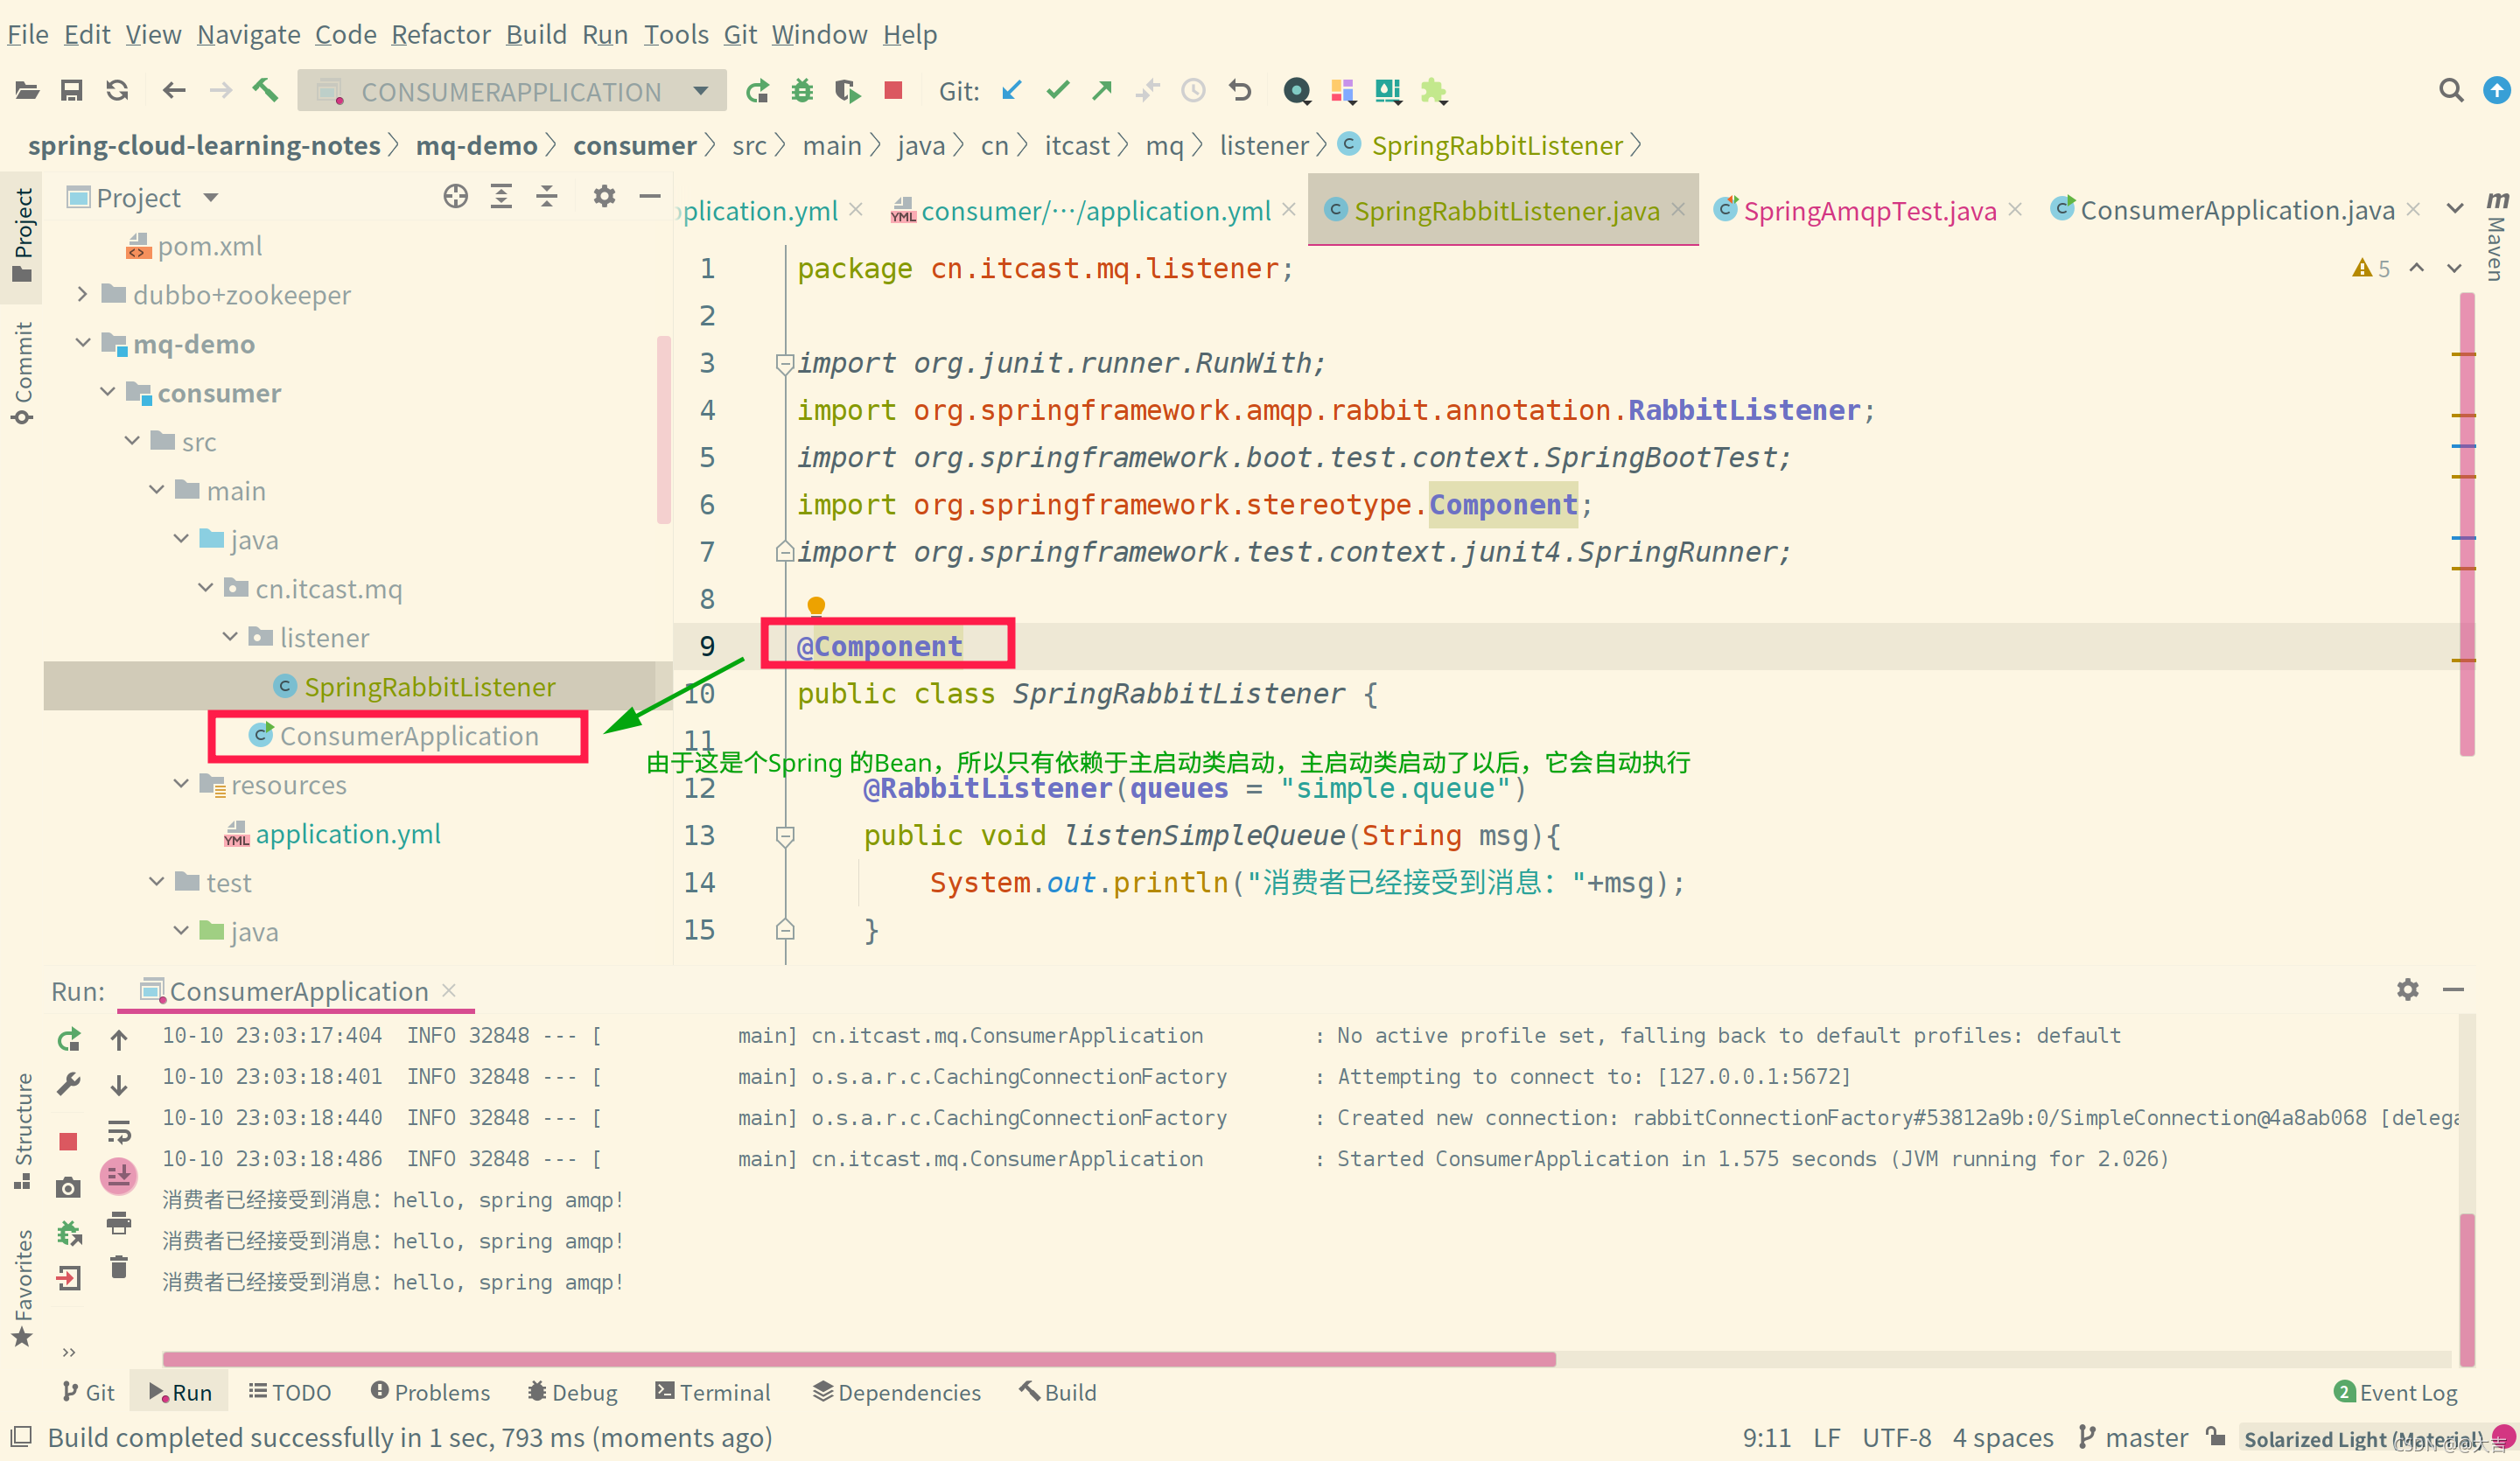2520x1461 pixels.
Task: Switch to ConsumerApplication.java editor tab
Action: coord(2236,210)
